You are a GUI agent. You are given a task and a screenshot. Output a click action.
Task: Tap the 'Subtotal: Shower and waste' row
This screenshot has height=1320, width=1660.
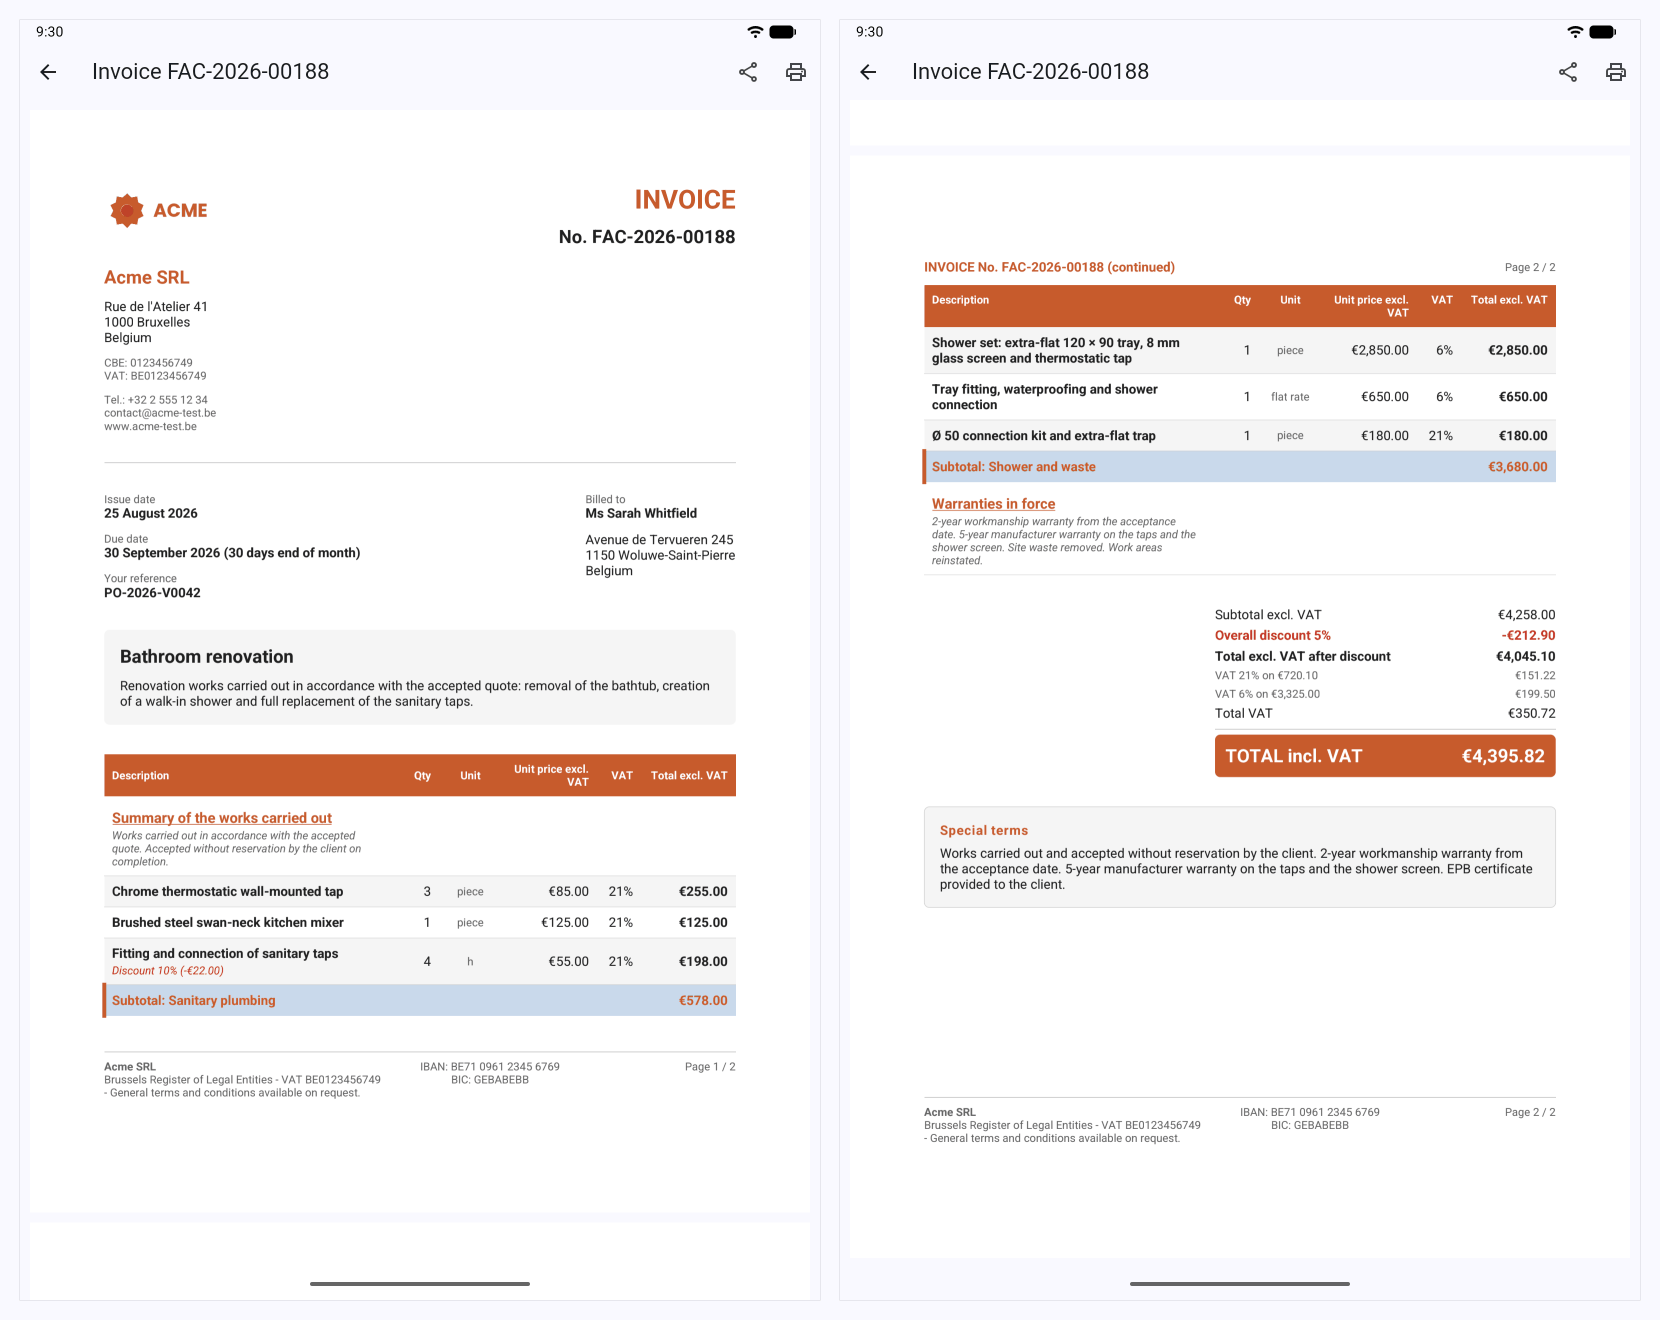[x=1240, y=467]
